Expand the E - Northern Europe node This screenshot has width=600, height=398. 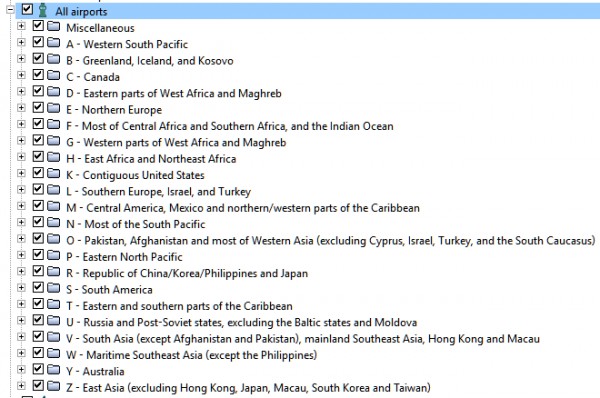[21, 108]
